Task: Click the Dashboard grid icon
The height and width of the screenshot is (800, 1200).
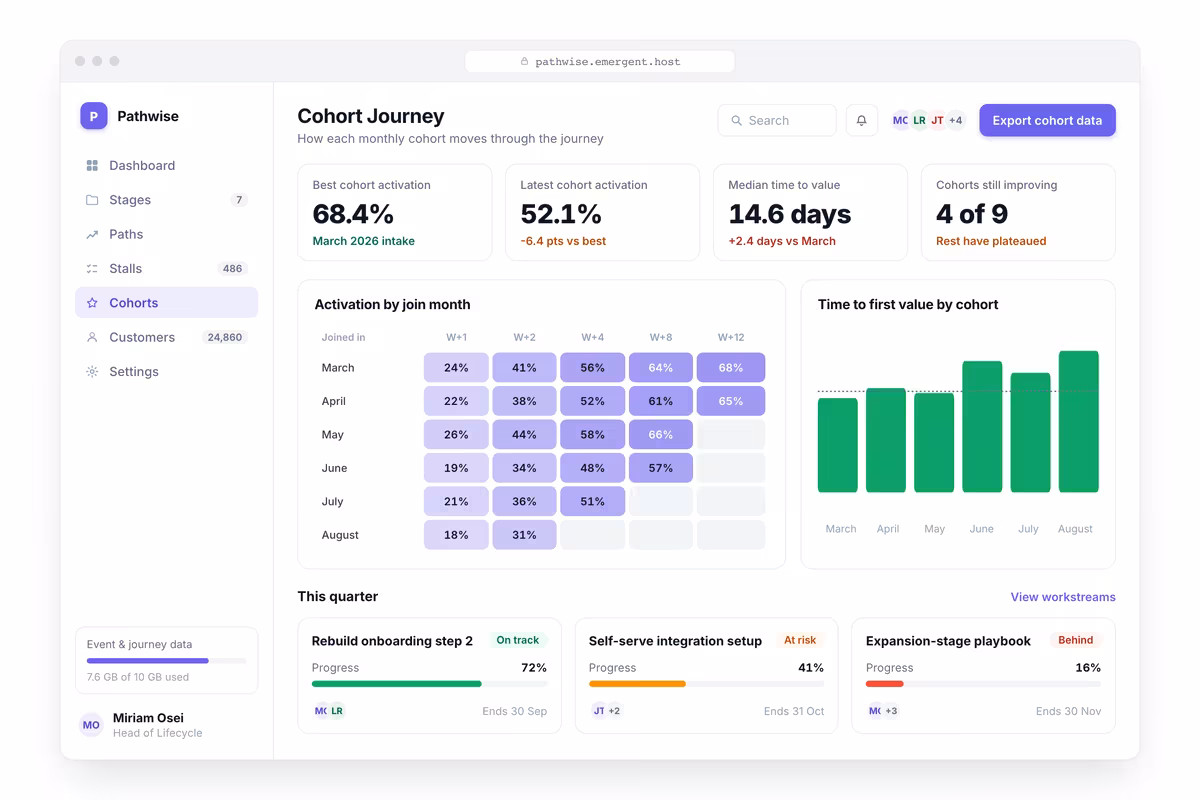Action: pos(92,166)
